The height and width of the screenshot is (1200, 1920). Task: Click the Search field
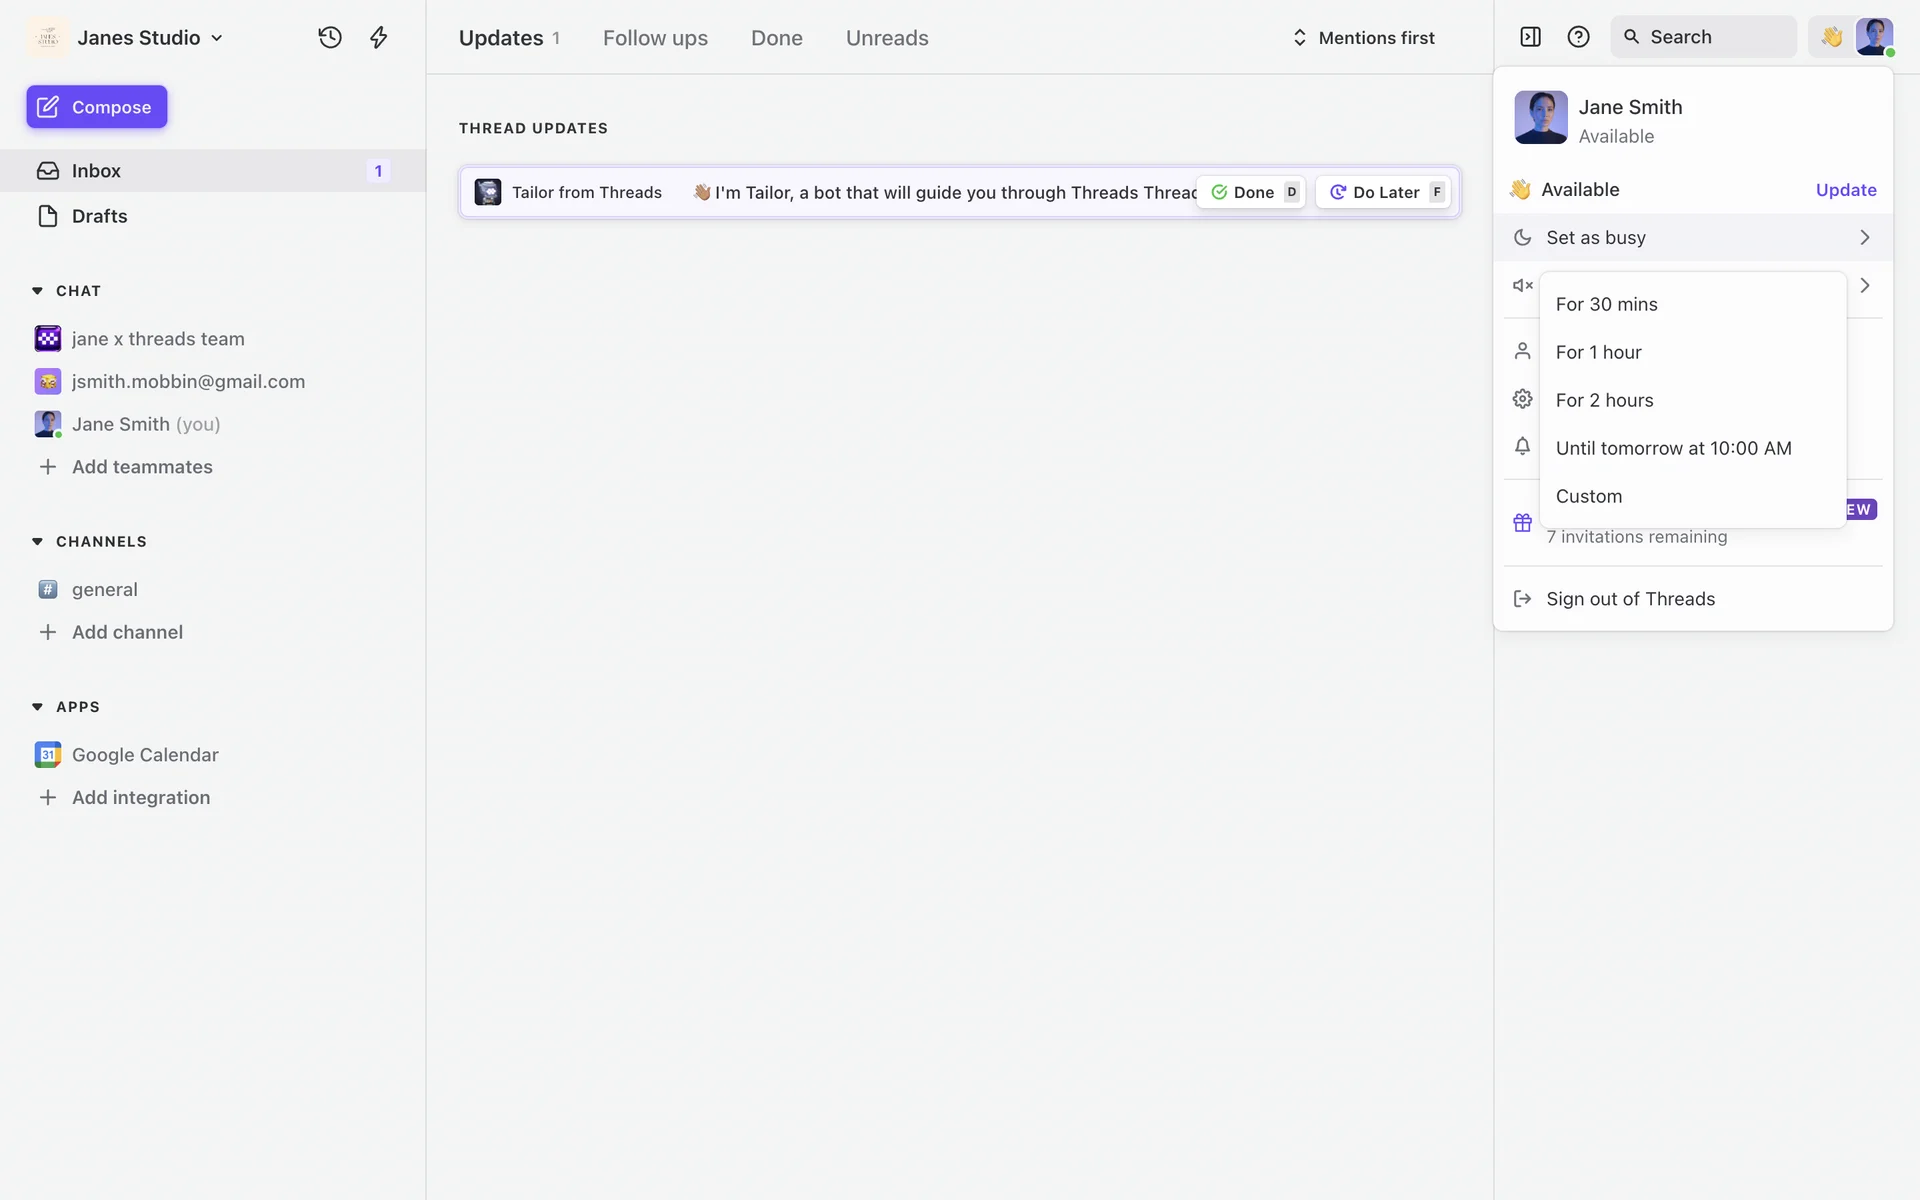click(x=1703, y=37)
